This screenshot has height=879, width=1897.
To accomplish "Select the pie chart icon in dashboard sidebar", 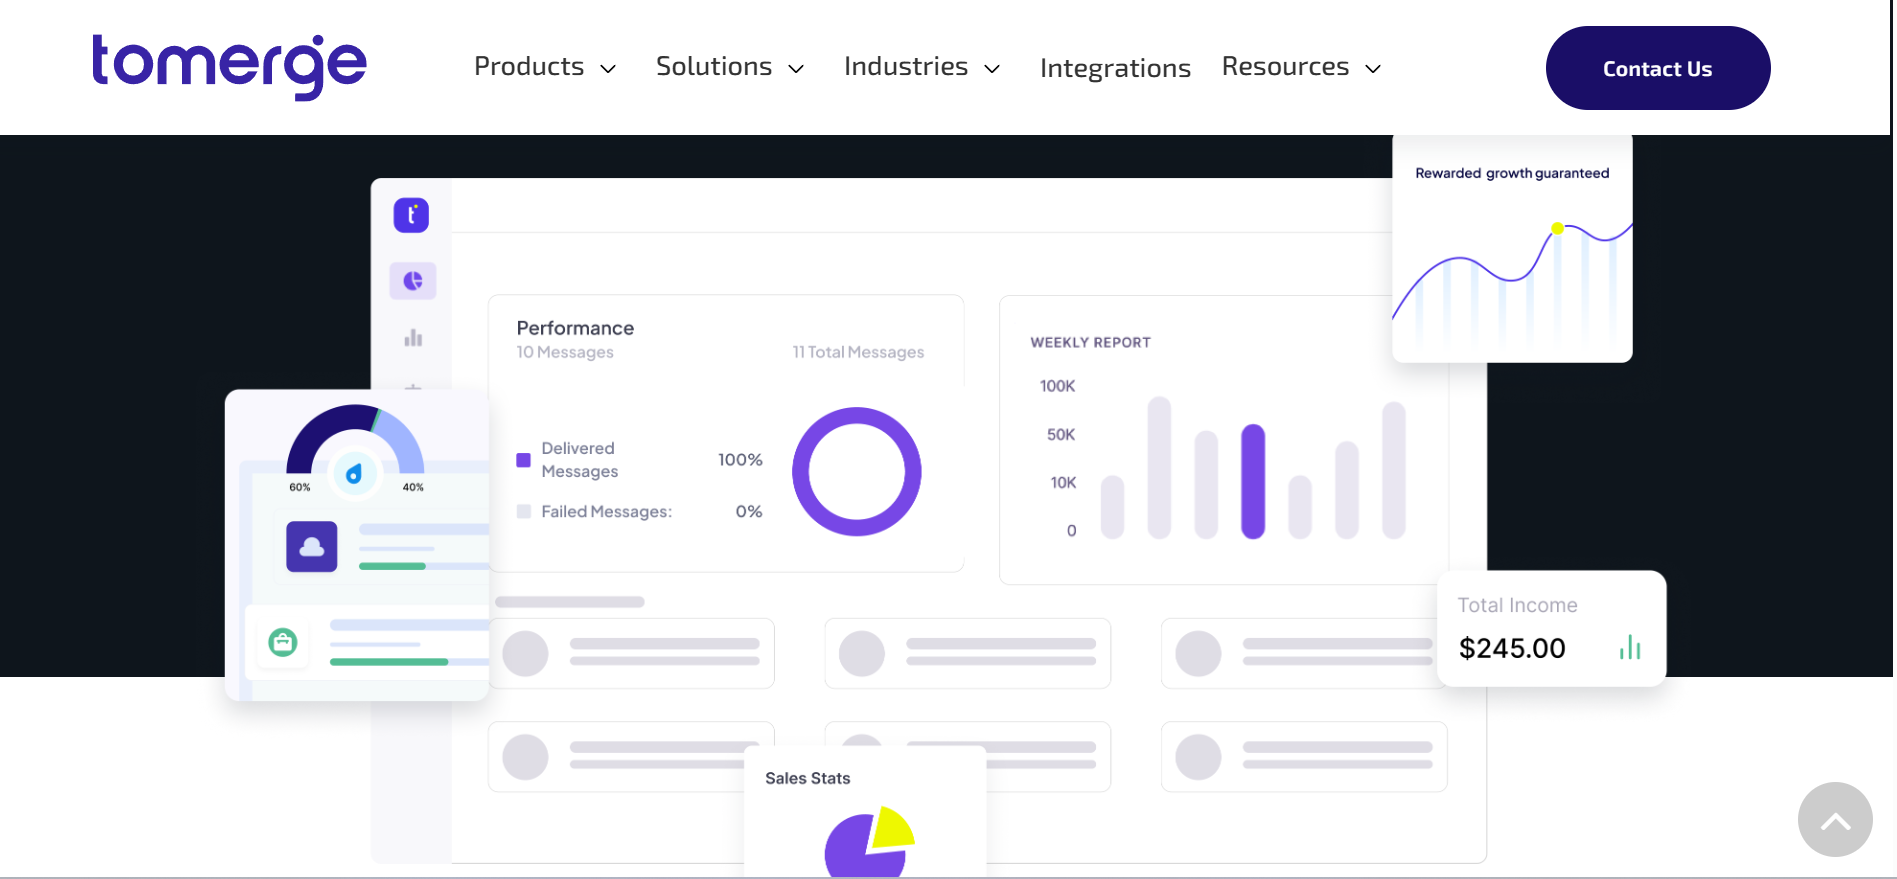I will coord(413,281).
